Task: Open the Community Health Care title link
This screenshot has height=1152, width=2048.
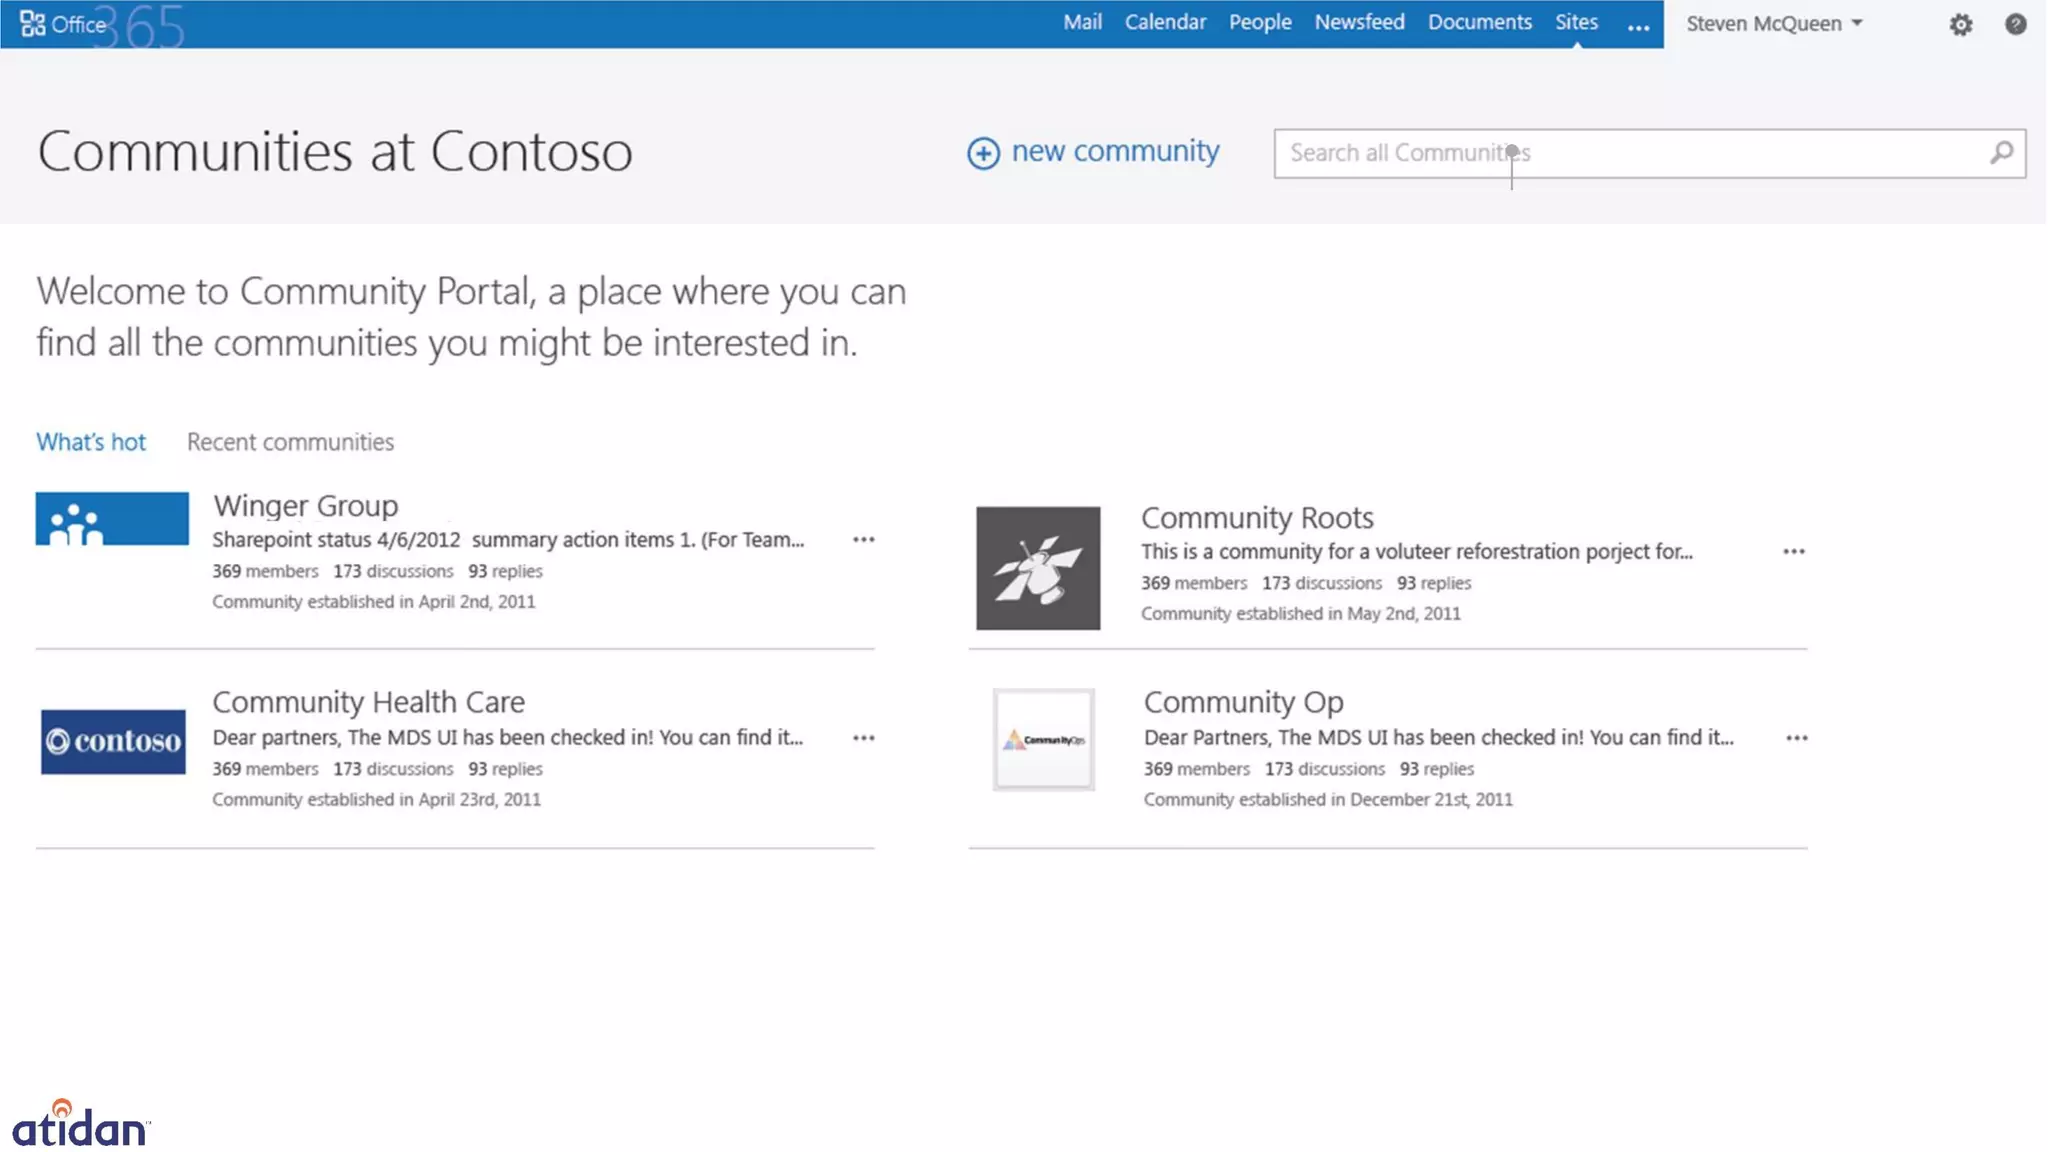Action: (368, 702)
